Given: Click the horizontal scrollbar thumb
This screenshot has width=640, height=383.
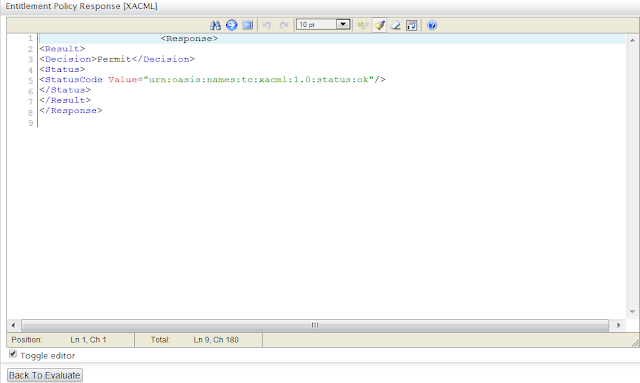Looking at the screenshot, I should pos(315,325).
